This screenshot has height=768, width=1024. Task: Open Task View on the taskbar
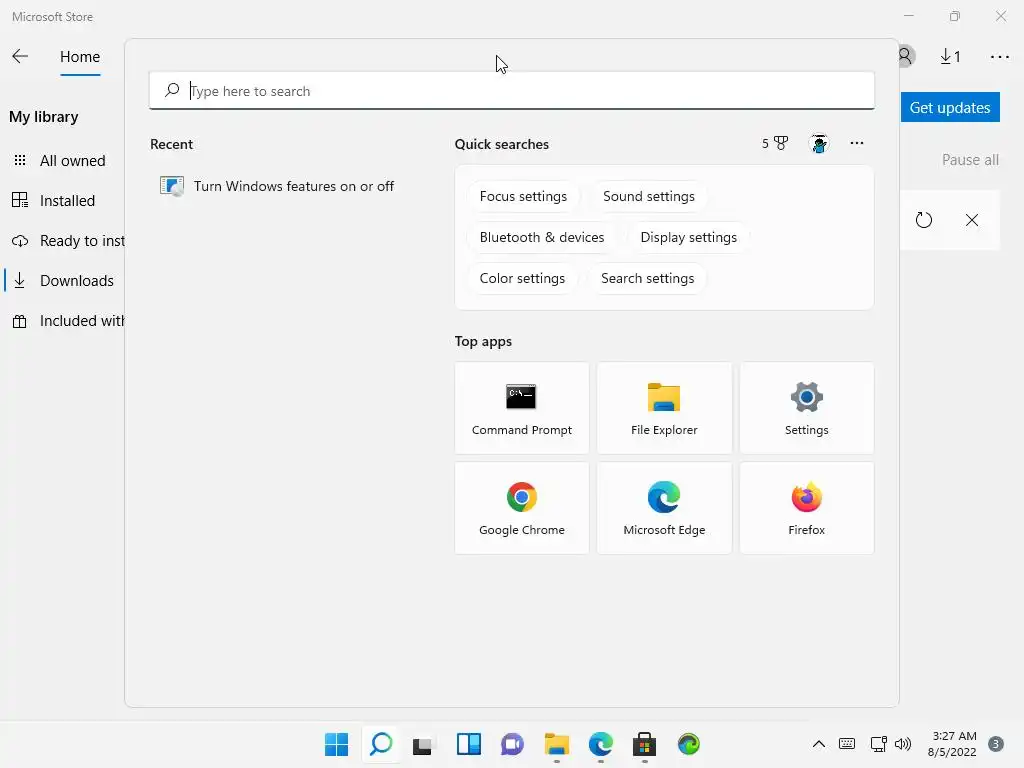point(423,744)
